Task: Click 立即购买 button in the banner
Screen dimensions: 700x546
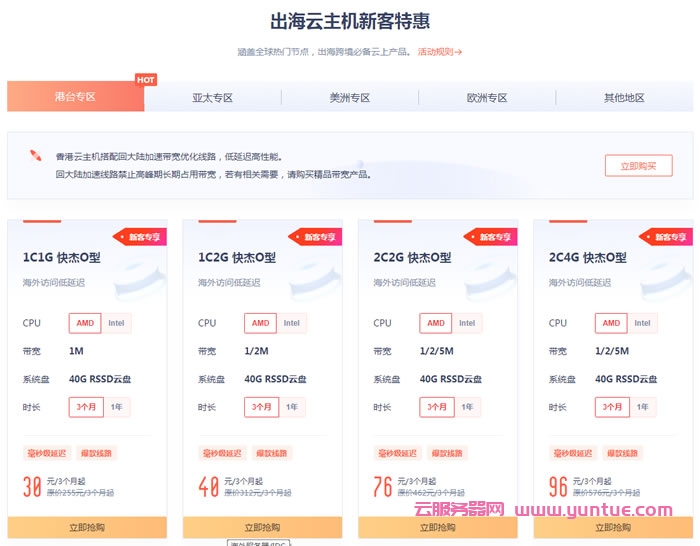Action: click(638, 166)
